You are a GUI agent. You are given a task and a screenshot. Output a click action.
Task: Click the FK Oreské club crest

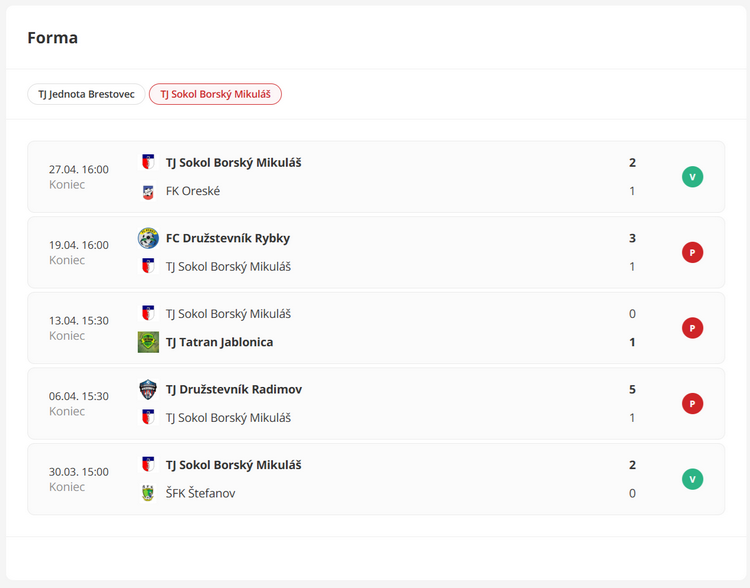148,191
